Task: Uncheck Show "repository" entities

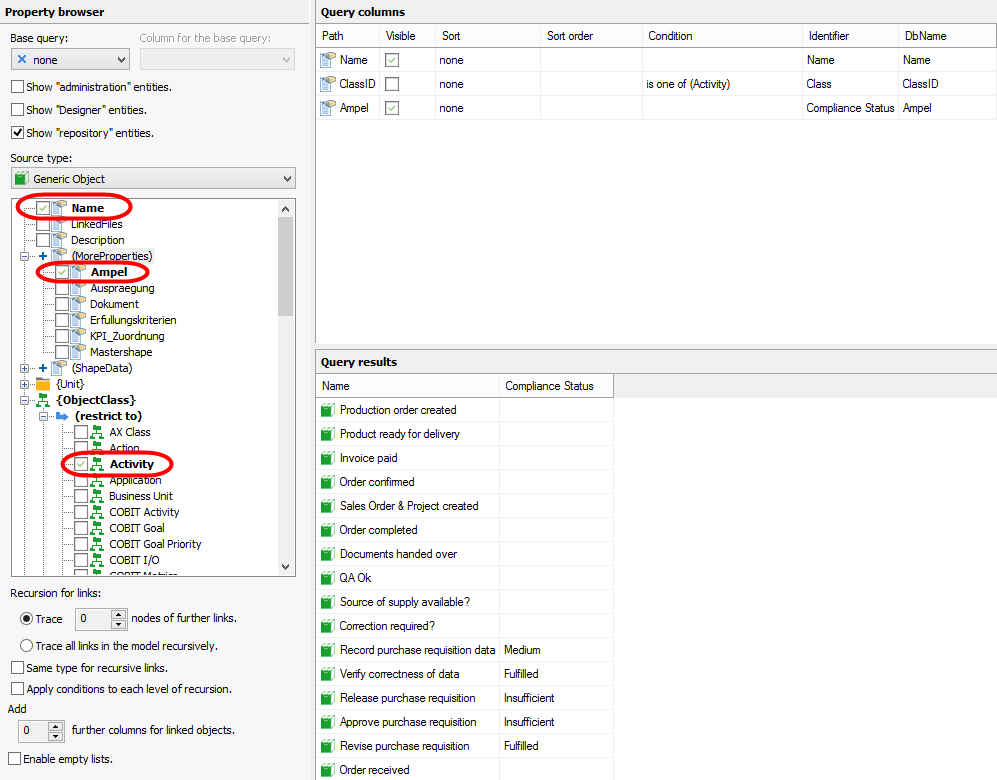Action: tap(18, 133)
